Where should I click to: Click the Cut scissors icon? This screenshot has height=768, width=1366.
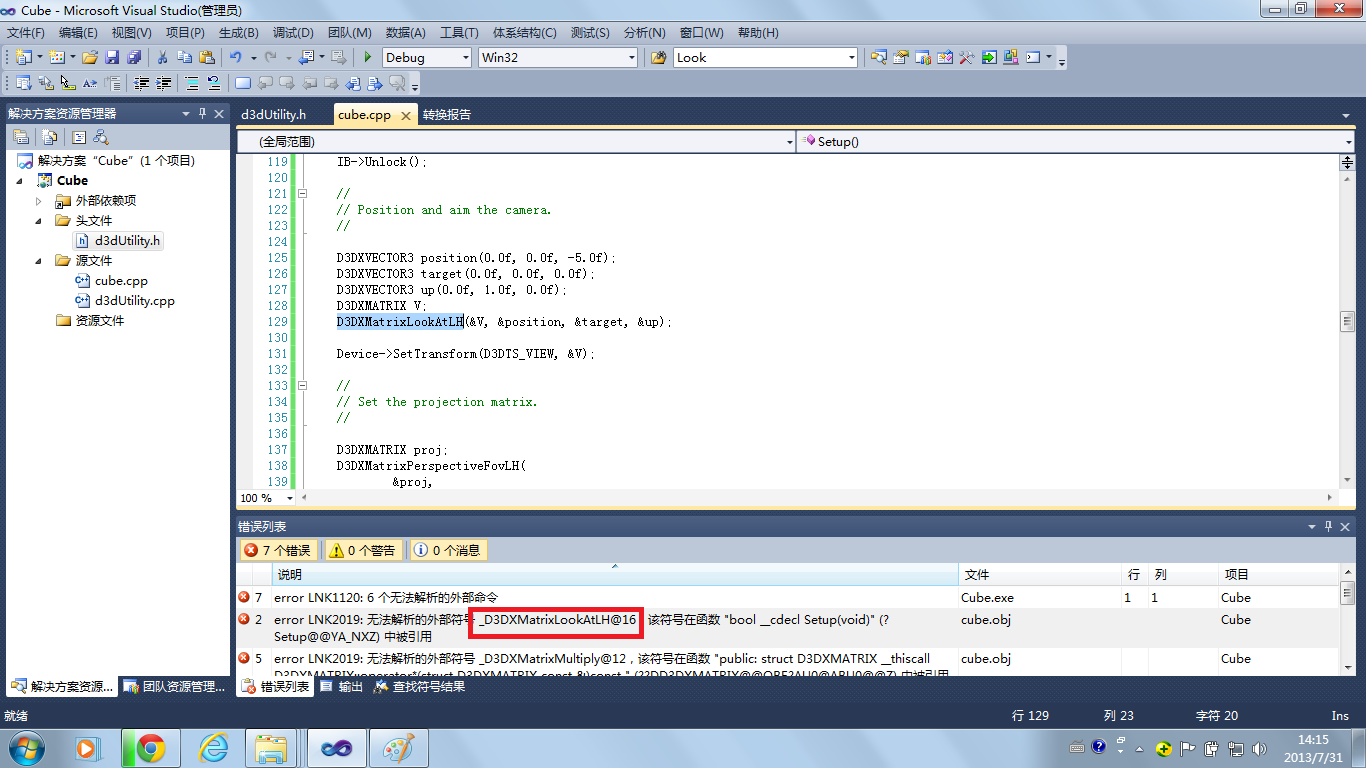click(x=162, y=58)
